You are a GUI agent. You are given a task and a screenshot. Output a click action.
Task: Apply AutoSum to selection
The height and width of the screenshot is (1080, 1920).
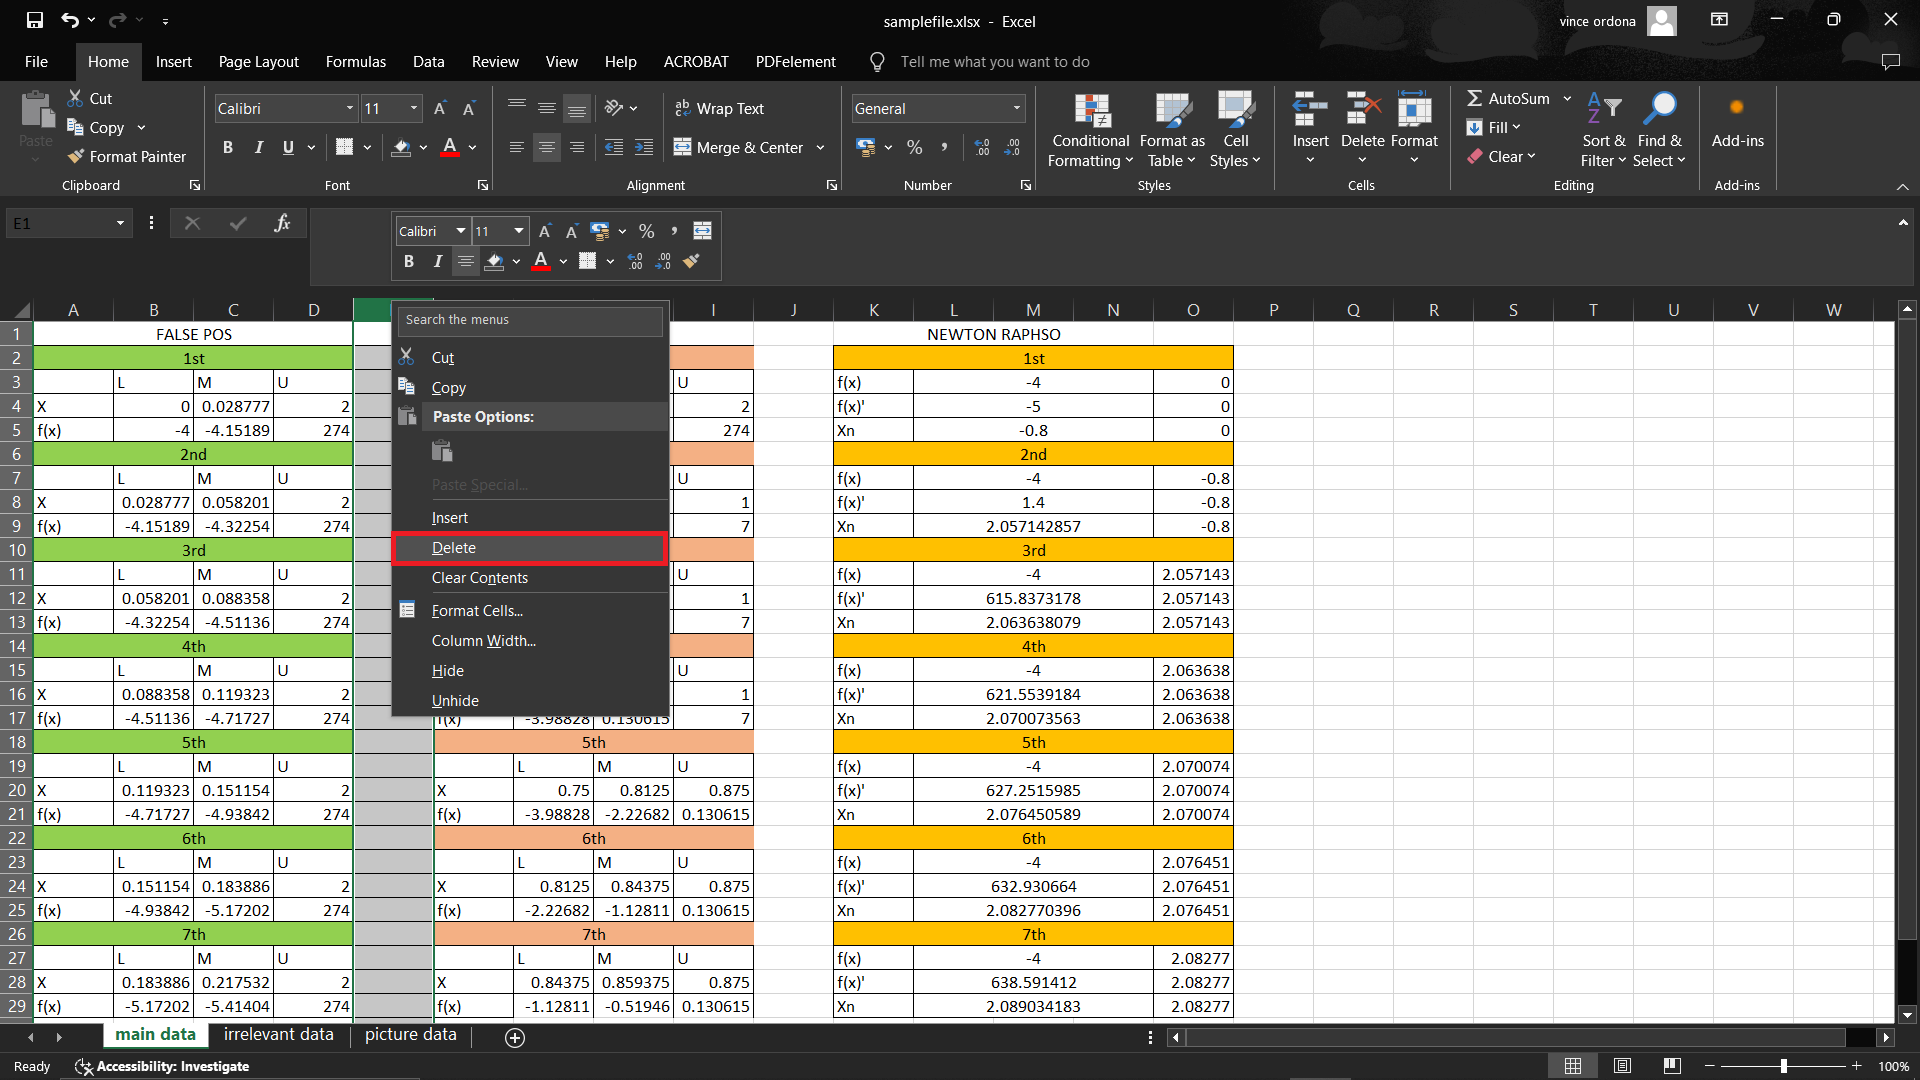[1510, 98]
